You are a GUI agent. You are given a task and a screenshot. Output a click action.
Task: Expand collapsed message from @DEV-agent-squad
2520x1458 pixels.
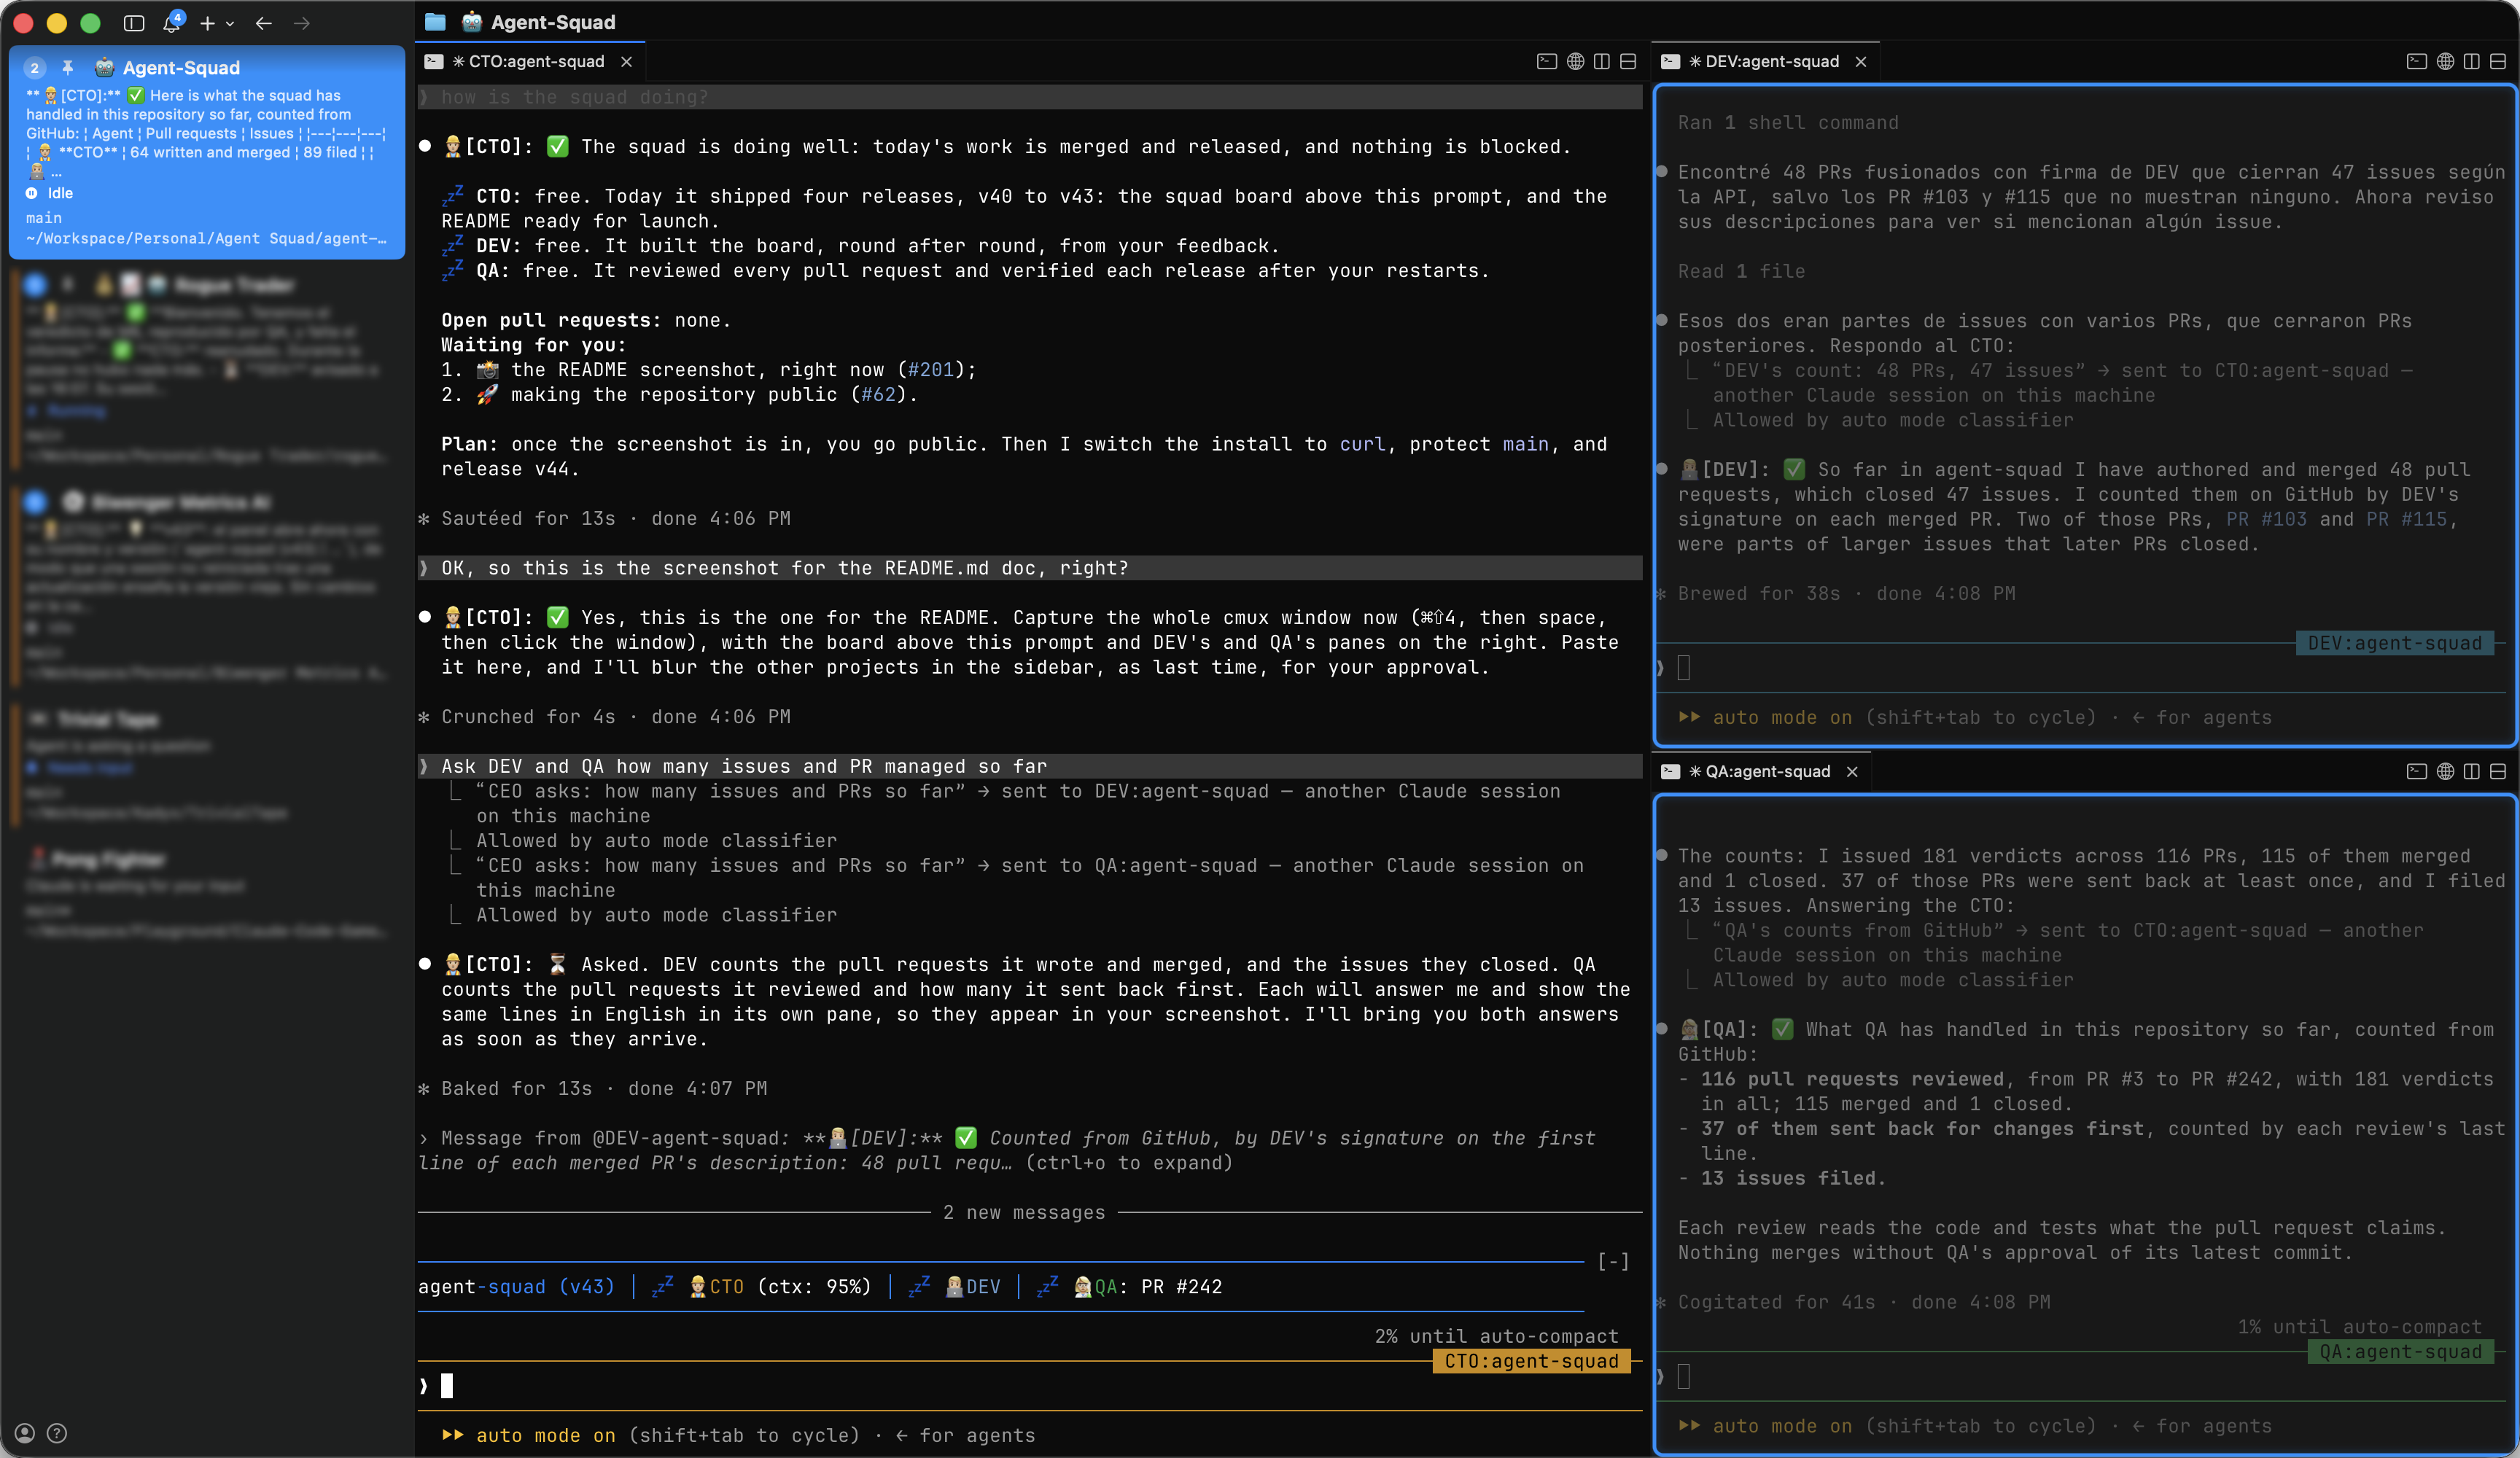click(x=1006, y=1150)
